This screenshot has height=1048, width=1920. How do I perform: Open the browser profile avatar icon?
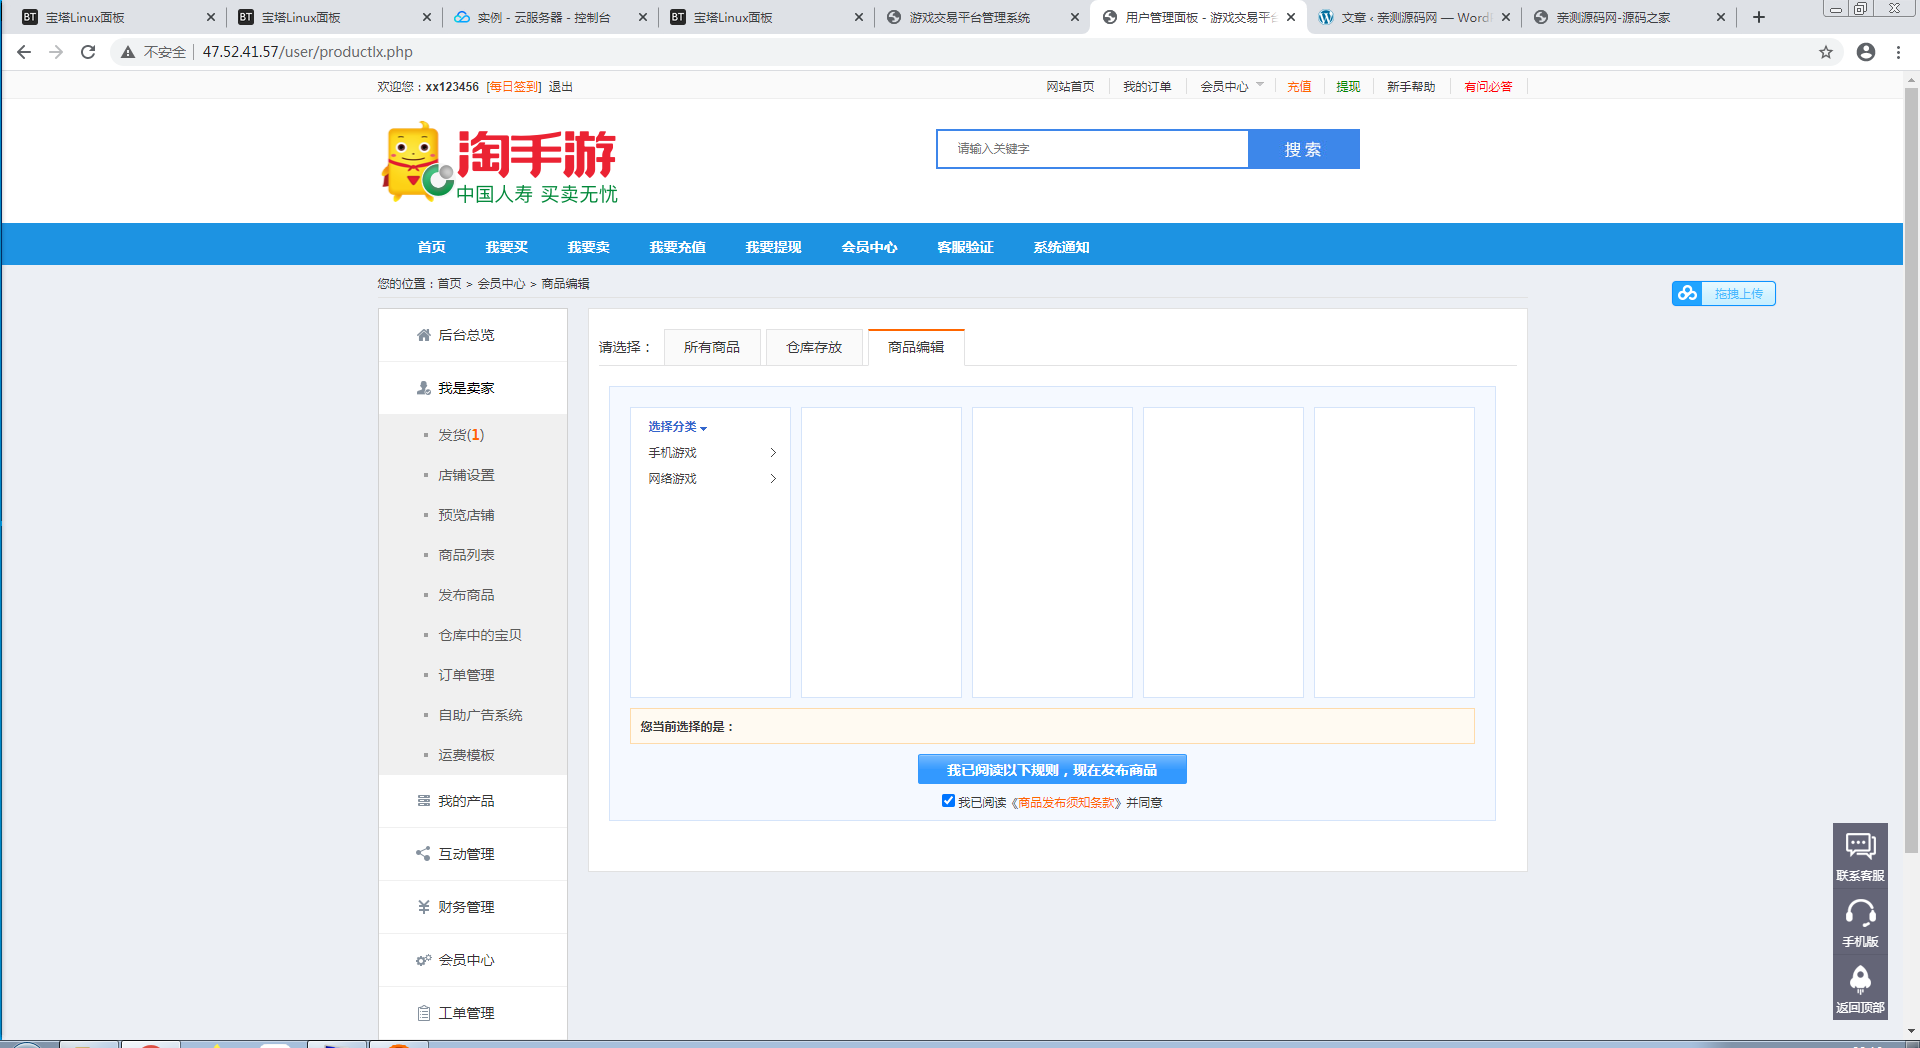click(x=1866, y=52)
